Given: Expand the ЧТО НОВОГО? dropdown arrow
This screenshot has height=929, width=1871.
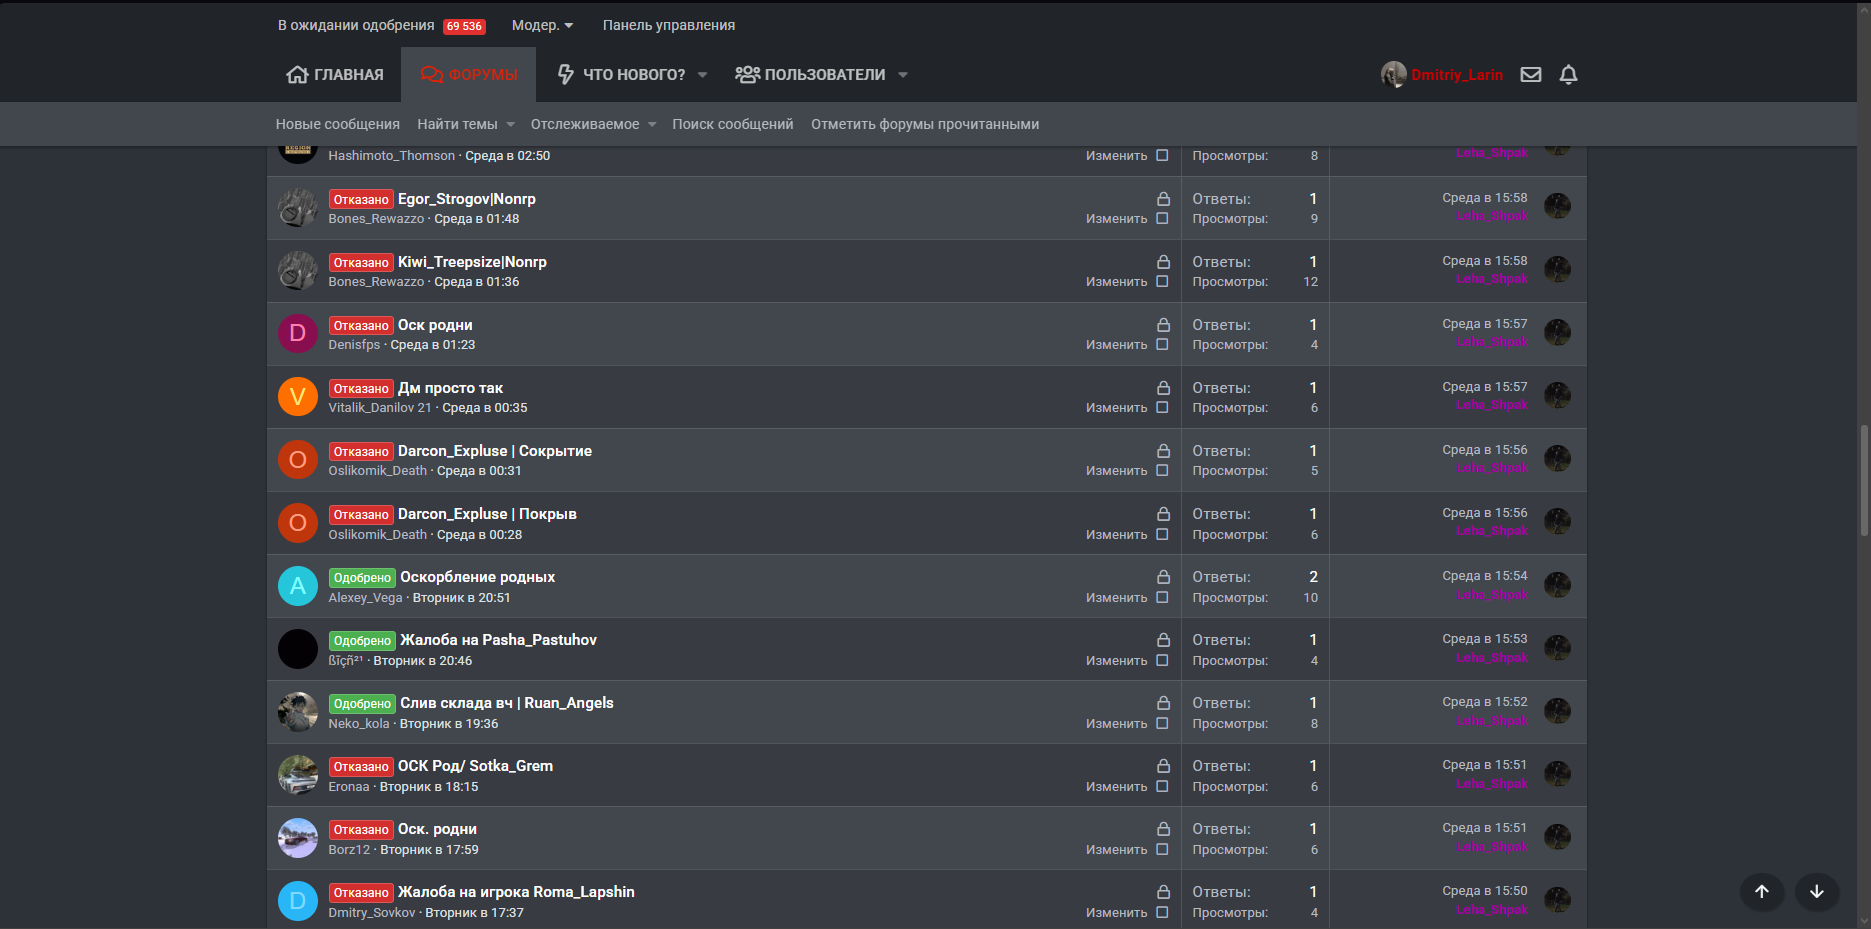Looking at the screenshot, I should tap(702, 75).
